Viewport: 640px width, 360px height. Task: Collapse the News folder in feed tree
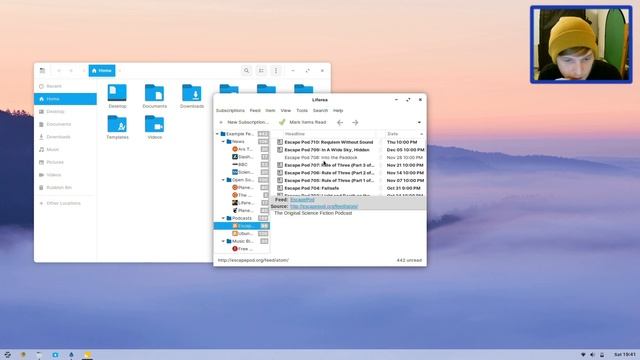pos(223,142)
